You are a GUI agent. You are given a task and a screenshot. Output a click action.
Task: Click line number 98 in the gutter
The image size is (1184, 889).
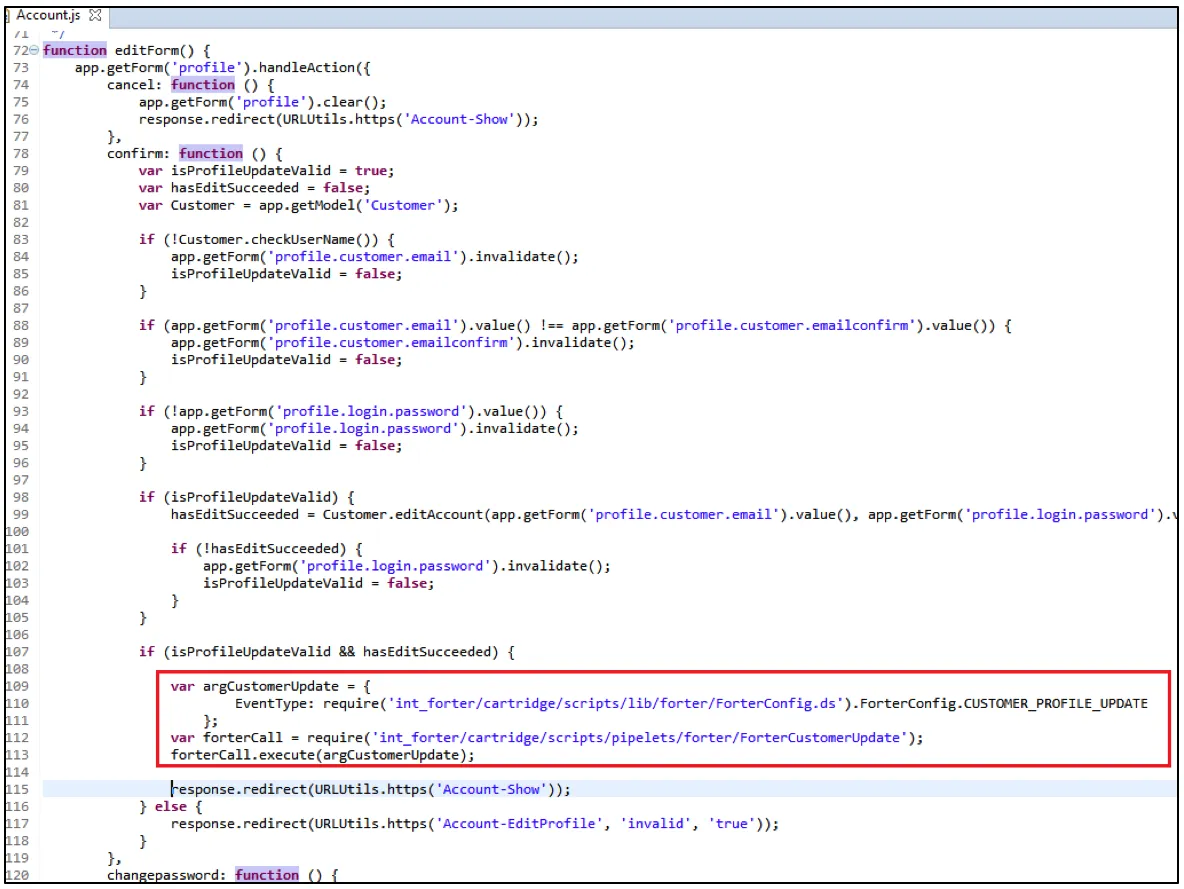(20, 498)
